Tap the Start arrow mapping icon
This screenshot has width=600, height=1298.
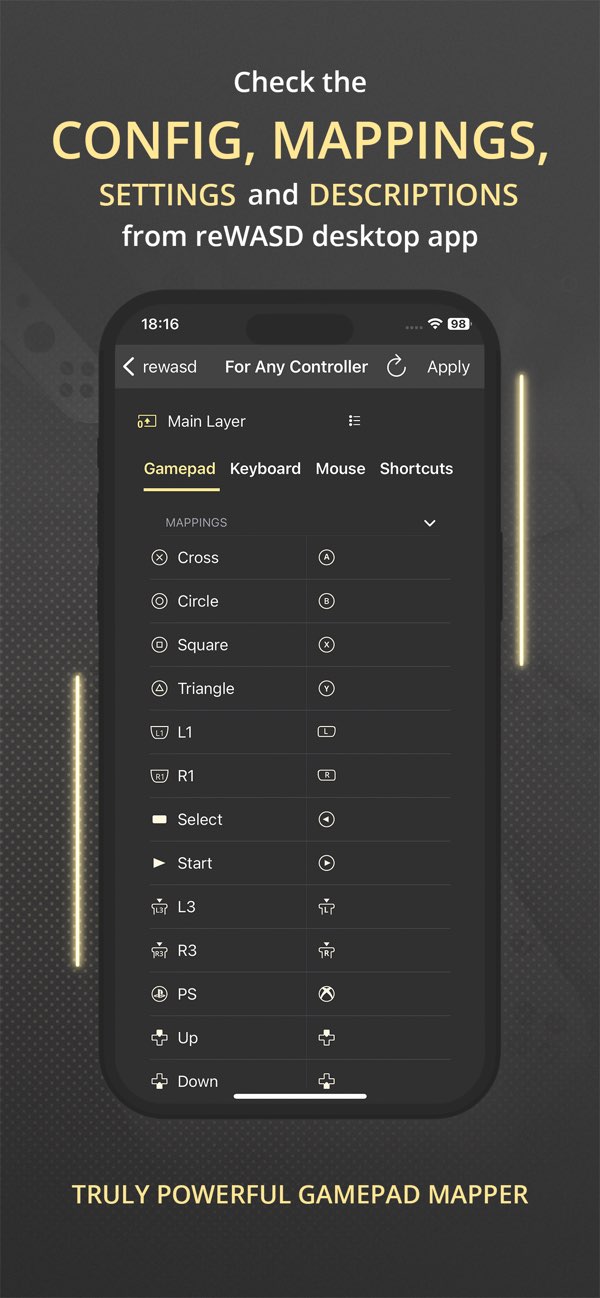tap(326, 863)
